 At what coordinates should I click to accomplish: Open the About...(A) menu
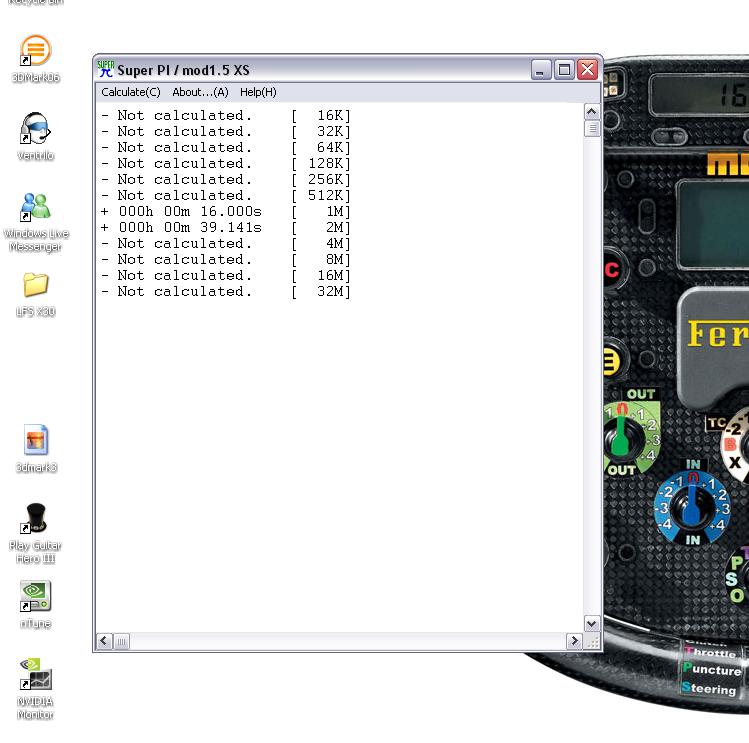click(200, 92)
